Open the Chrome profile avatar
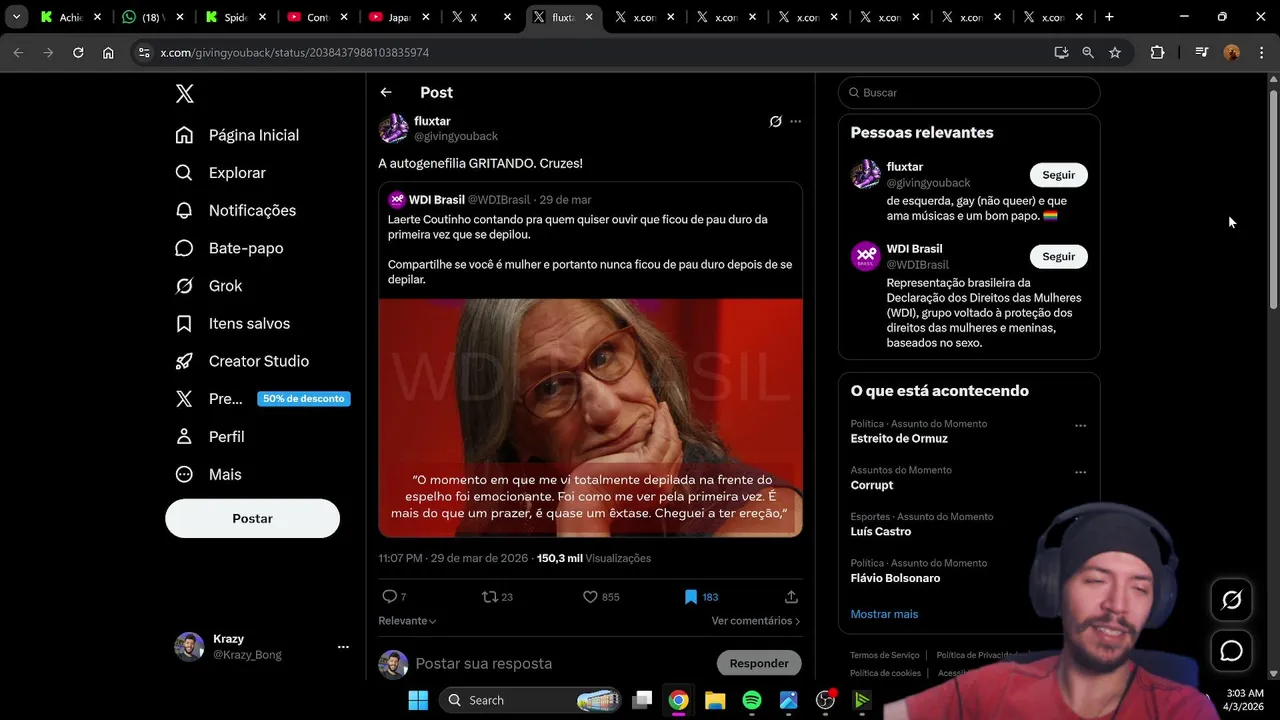1280x720 pixels. [x=1232, y=52]
